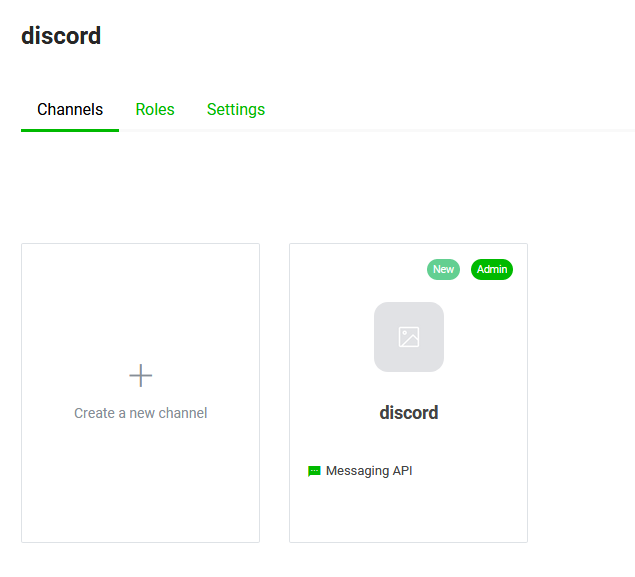Switch to the Channels tab
The width and height of the screenshot is (635, 577).
70,110
